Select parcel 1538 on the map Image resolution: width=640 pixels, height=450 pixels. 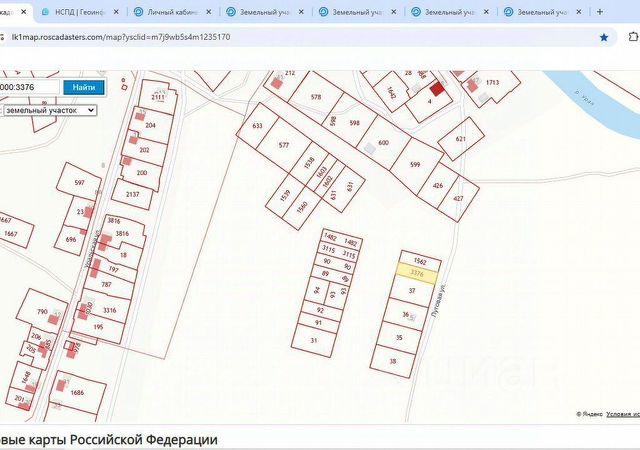(x=310, y=164)
